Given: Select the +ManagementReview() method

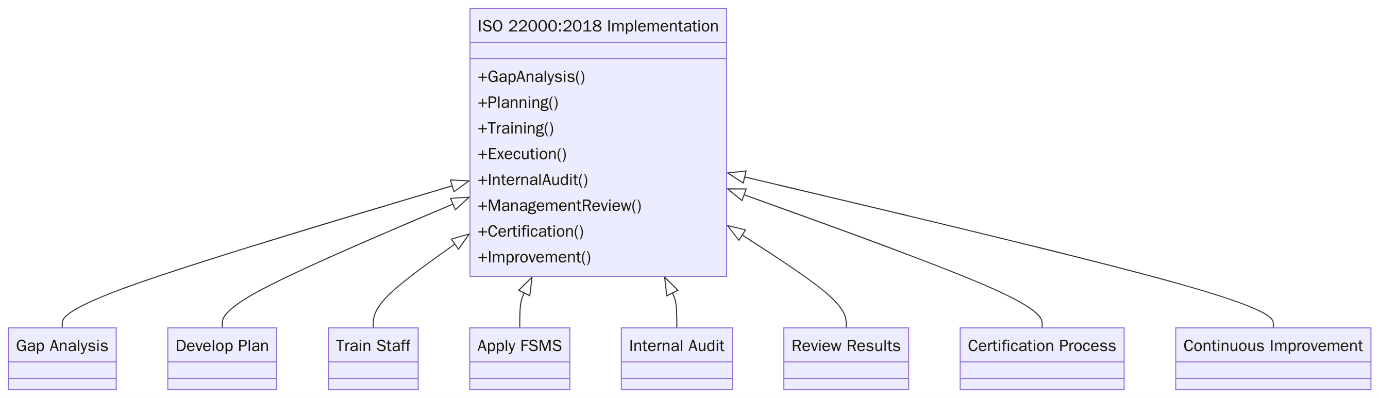Looking at the screenshot, I should 560,206.
